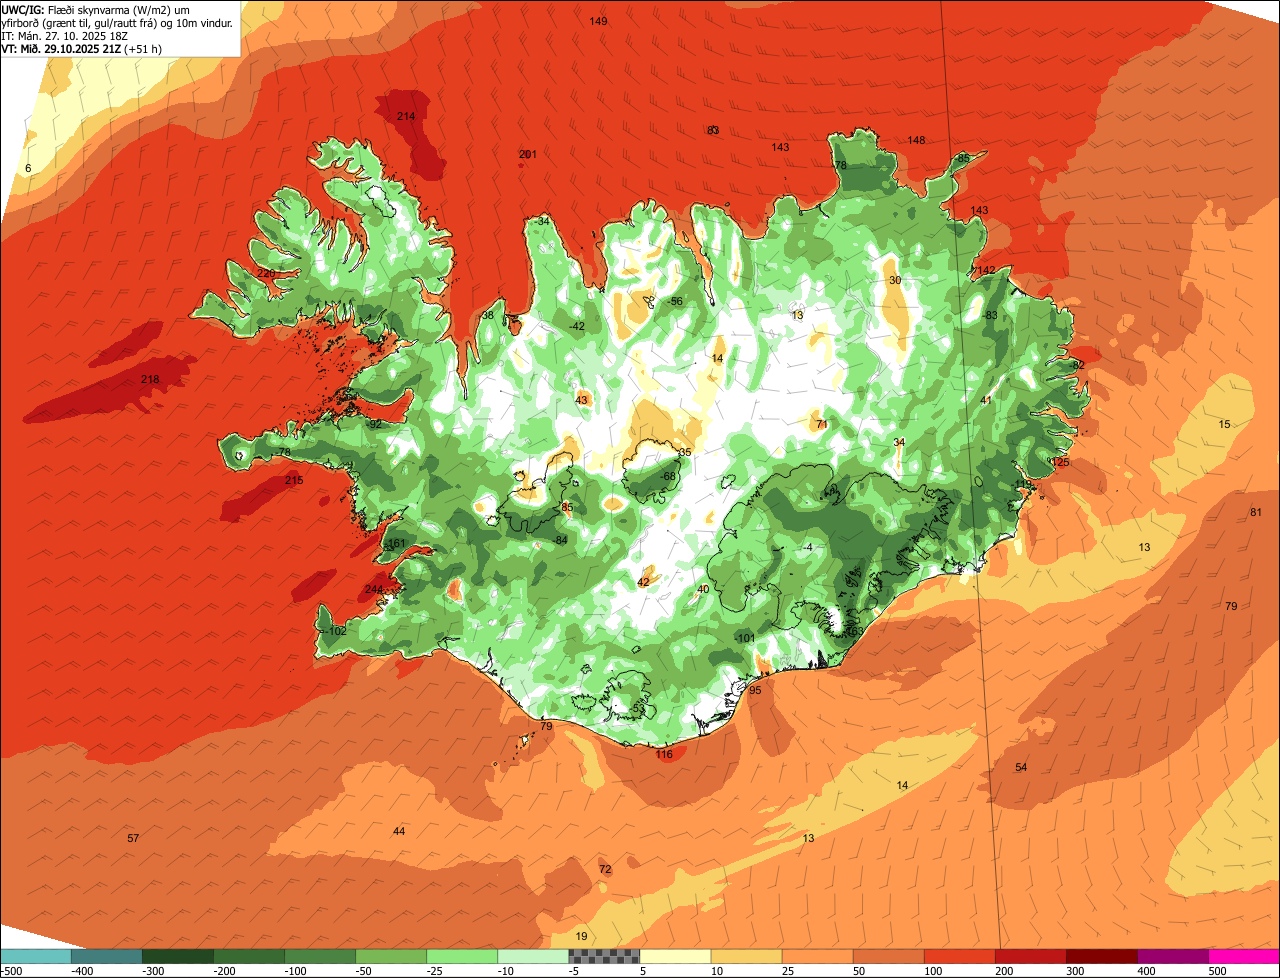Click the value 54 in the southeast ocean

point(1021,767)
